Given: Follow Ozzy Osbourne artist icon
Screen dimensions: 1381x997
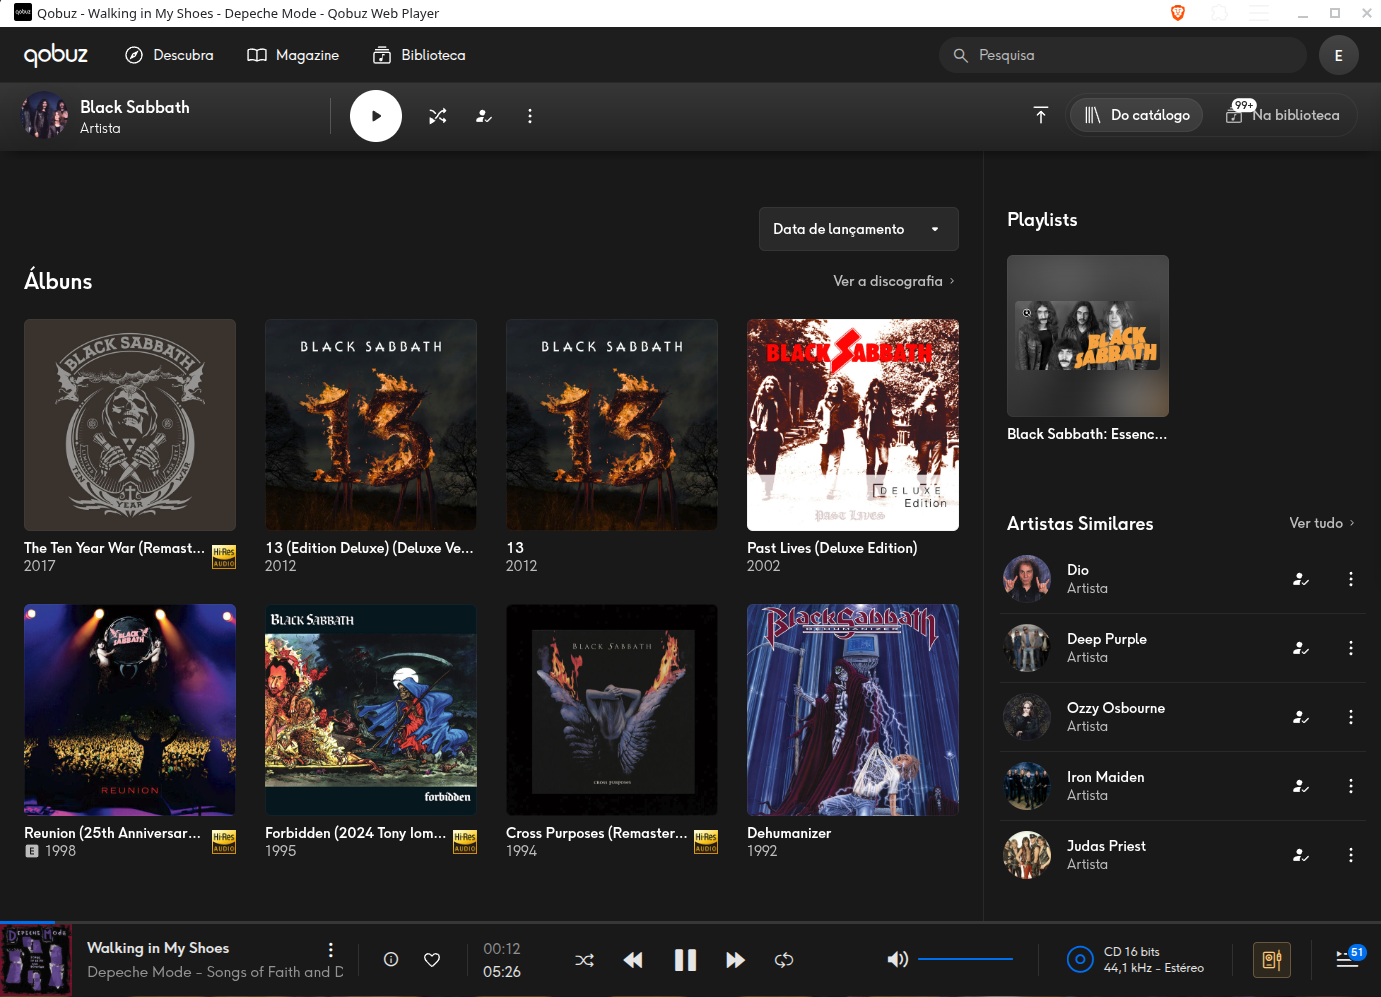Looking at the screenshot, I should [x=1301, y=717].
